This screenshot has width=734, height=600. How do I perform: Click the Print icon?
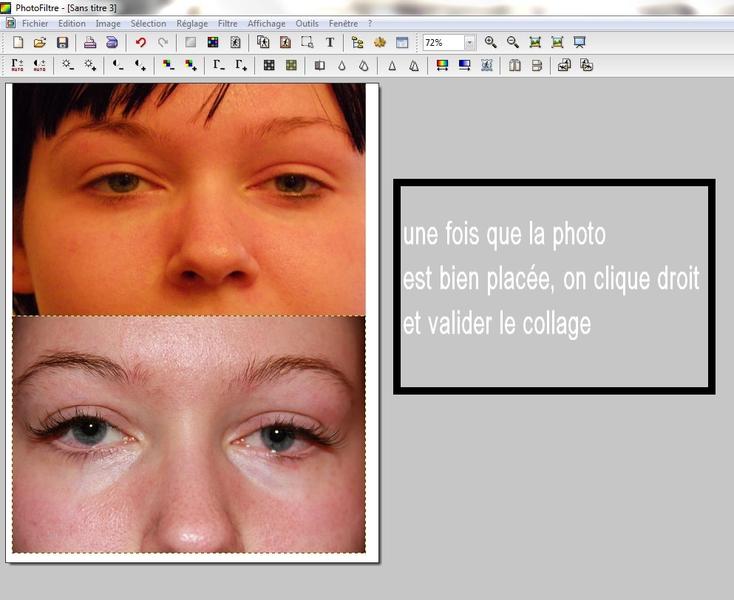pos(90,43)
